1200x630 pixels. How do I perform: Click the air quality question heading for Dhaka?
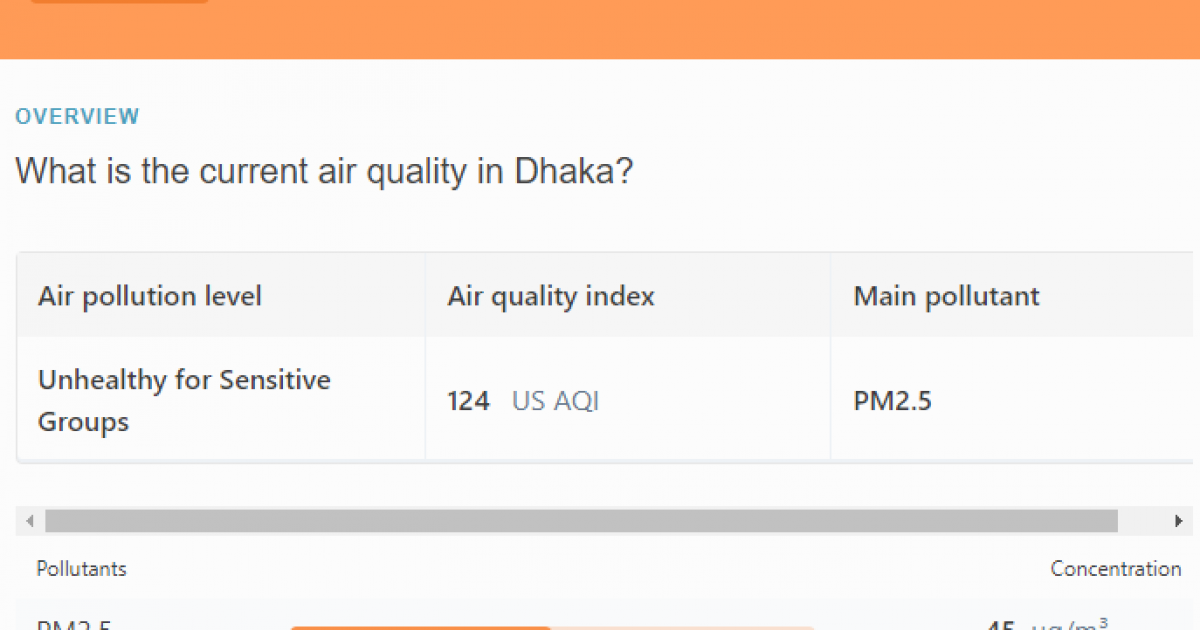coord(324,170)
